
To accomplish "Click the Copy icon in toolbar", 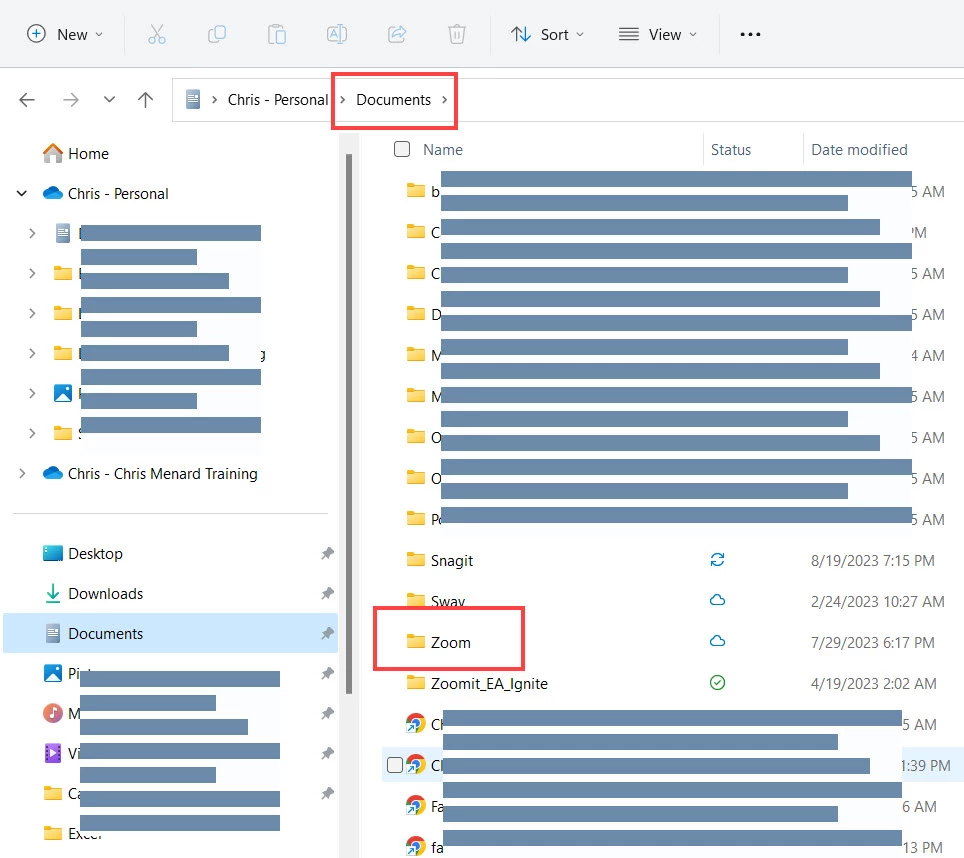I will pos(216,34).
